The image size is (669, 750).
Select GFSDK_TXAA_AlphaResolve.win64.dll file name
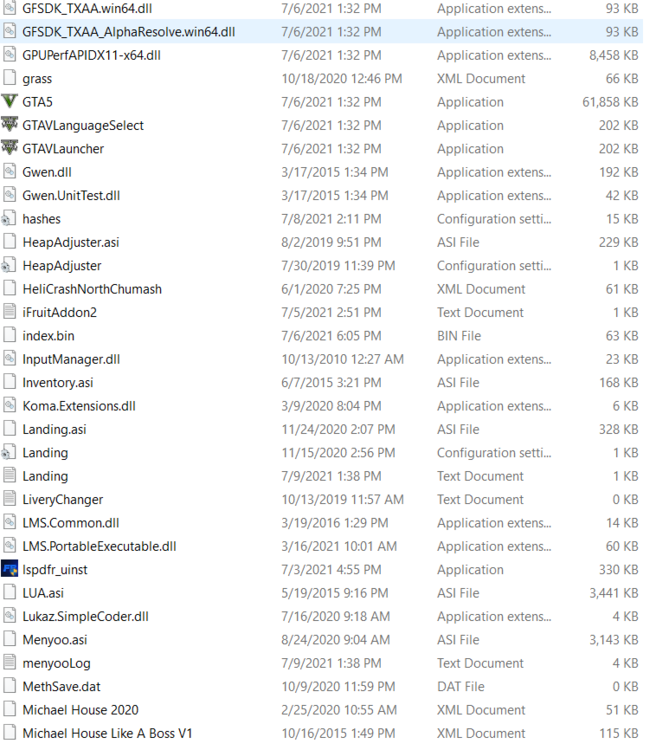click(129, 32)
